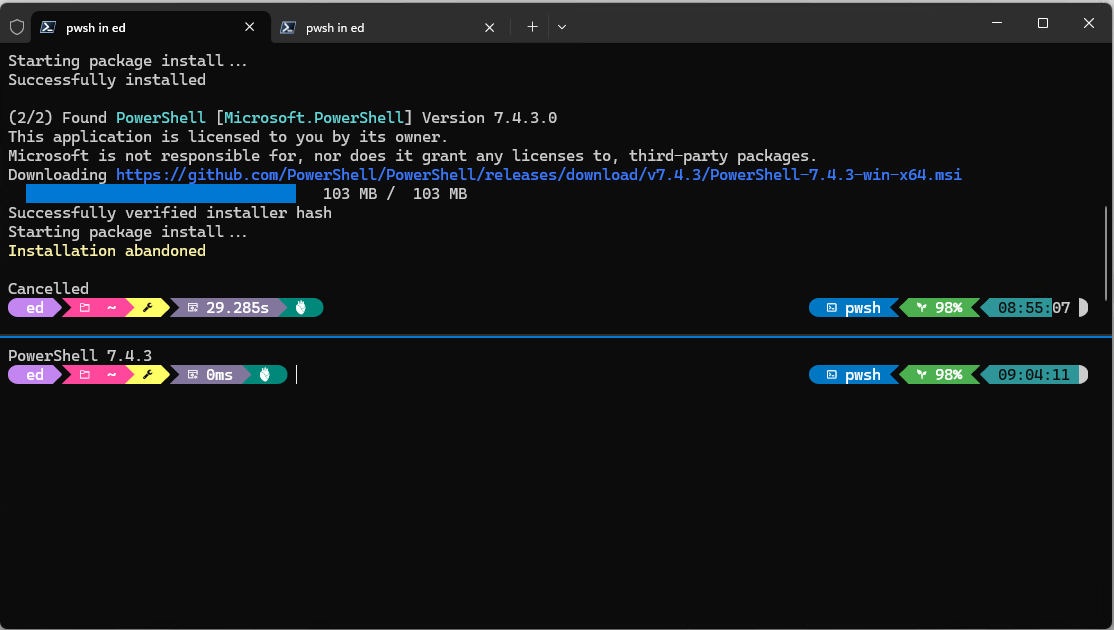The height and width of the screenshot is (630, 1114).
Task: Click the terminal scrollbar thumb
Action: click(1105, 253)
